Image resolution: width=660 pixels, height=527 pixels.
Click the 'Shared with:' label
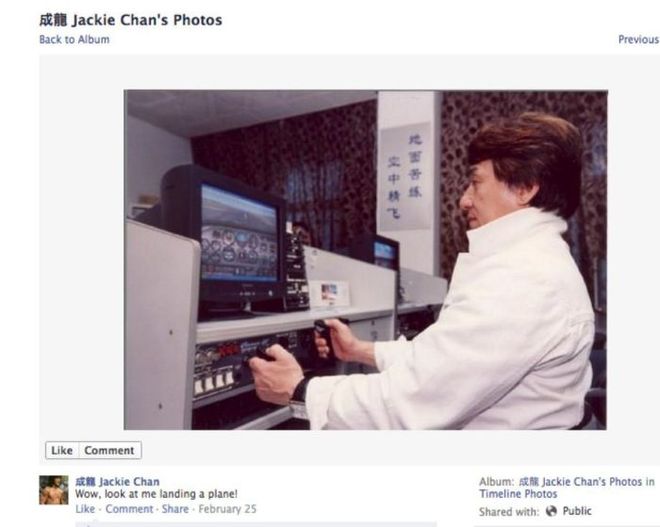point(509,511)
